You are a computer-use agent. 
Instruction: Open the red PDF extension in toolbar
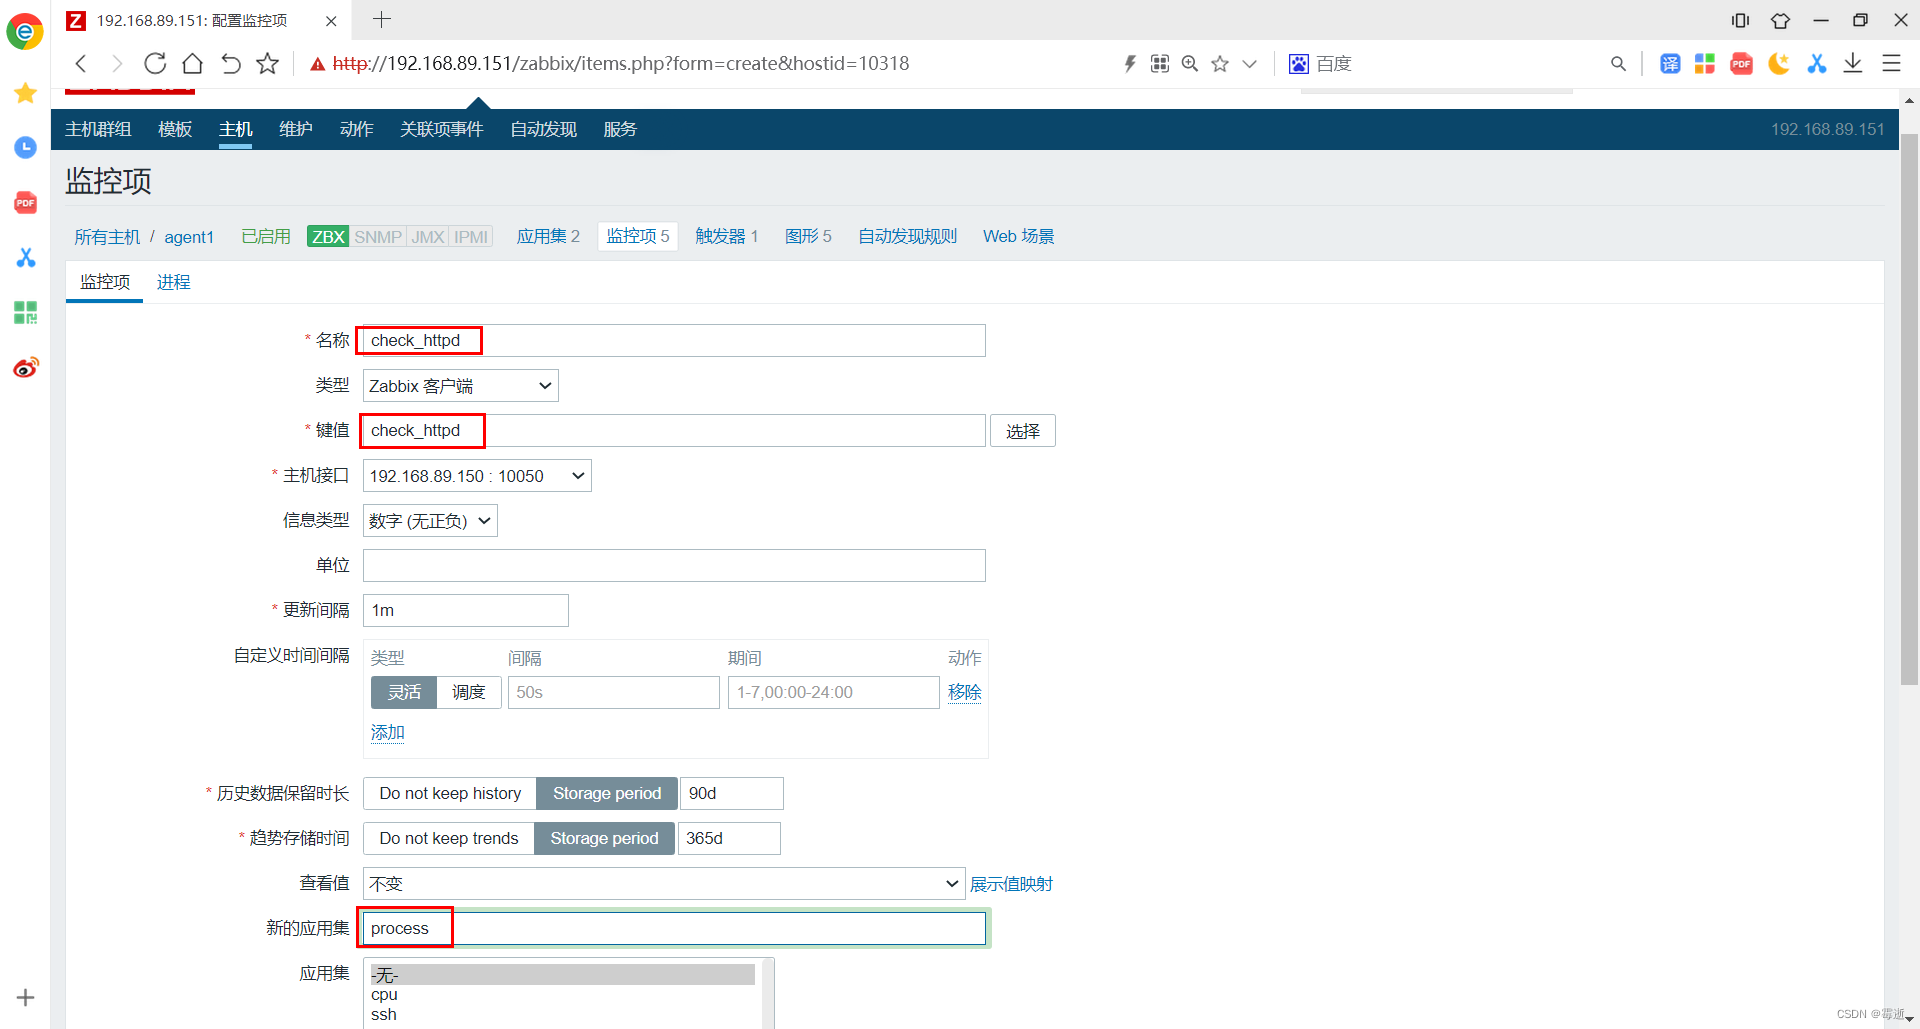click(x=1742, y=64)
